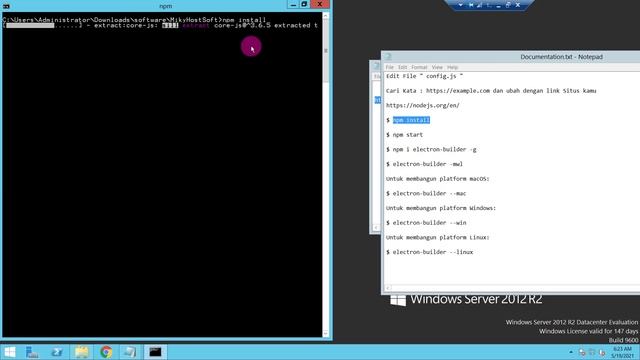
Task: Click the Documentation.txt - Notepad title bar
Action: [561, 57]
